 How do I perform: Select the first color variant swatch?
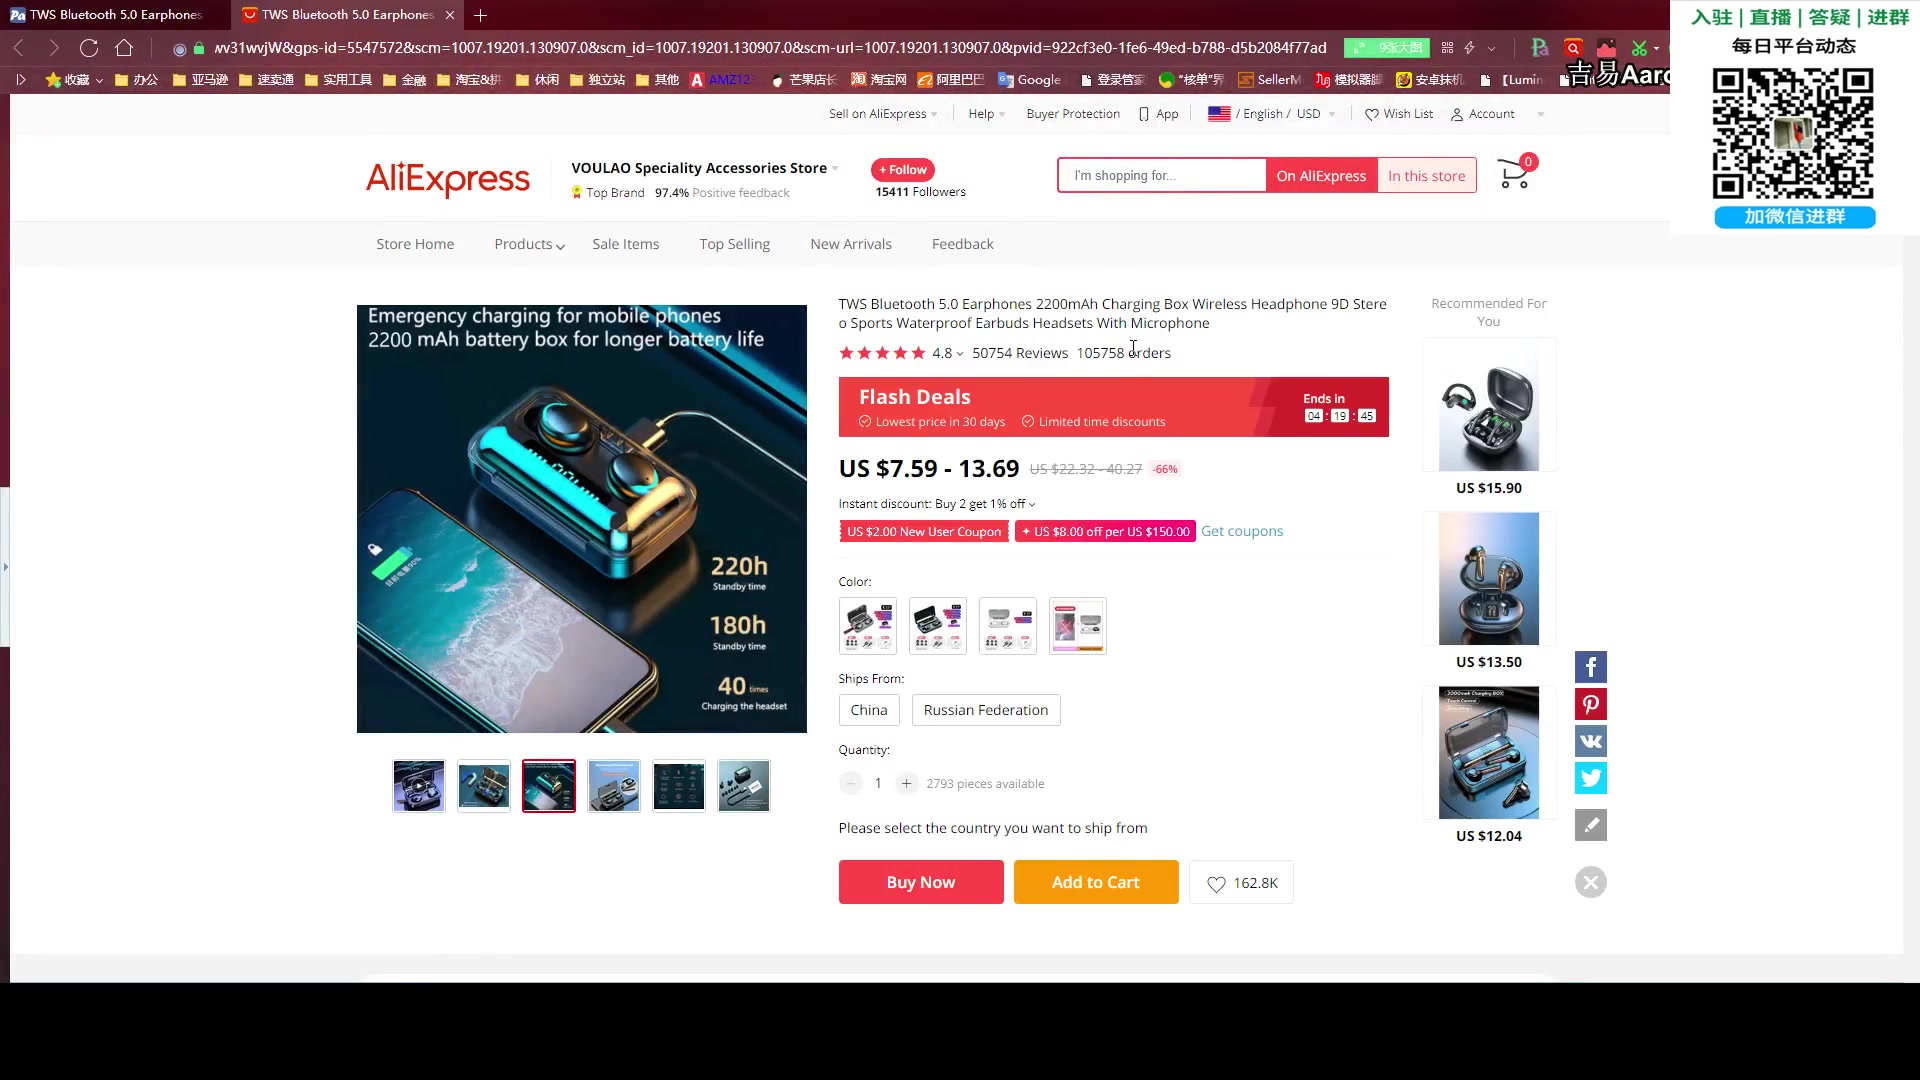click(x=867, y=626)
